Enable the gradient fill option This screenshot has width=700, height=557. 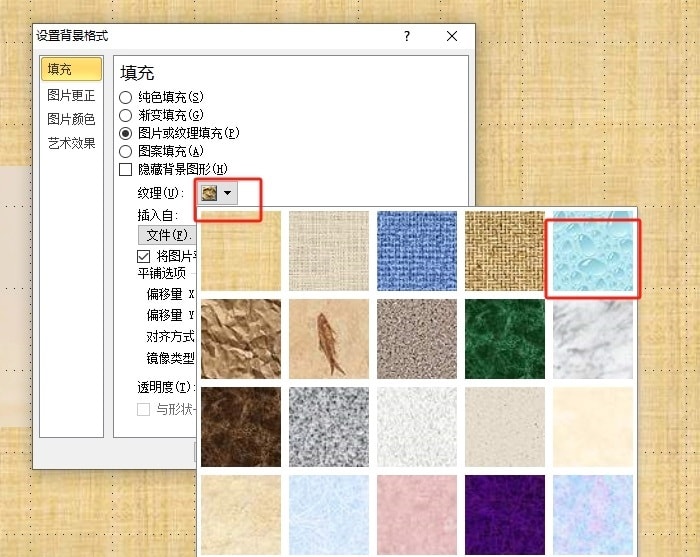click(x=126, y=115)
